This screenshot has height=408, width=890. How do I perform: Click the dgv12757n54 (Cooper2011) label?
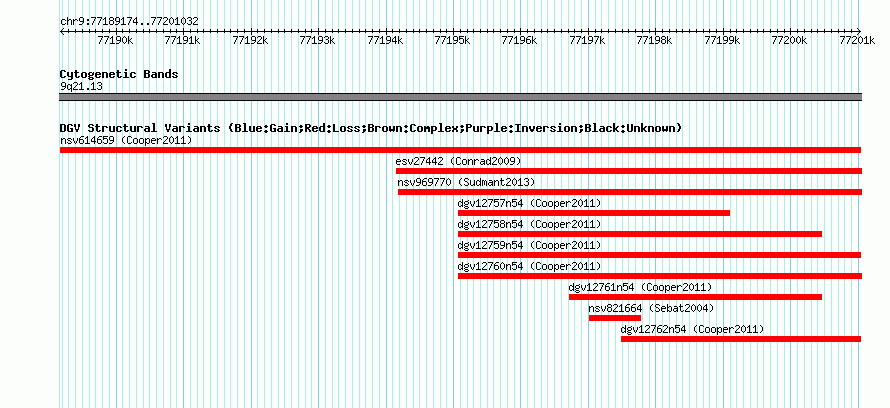529,203
